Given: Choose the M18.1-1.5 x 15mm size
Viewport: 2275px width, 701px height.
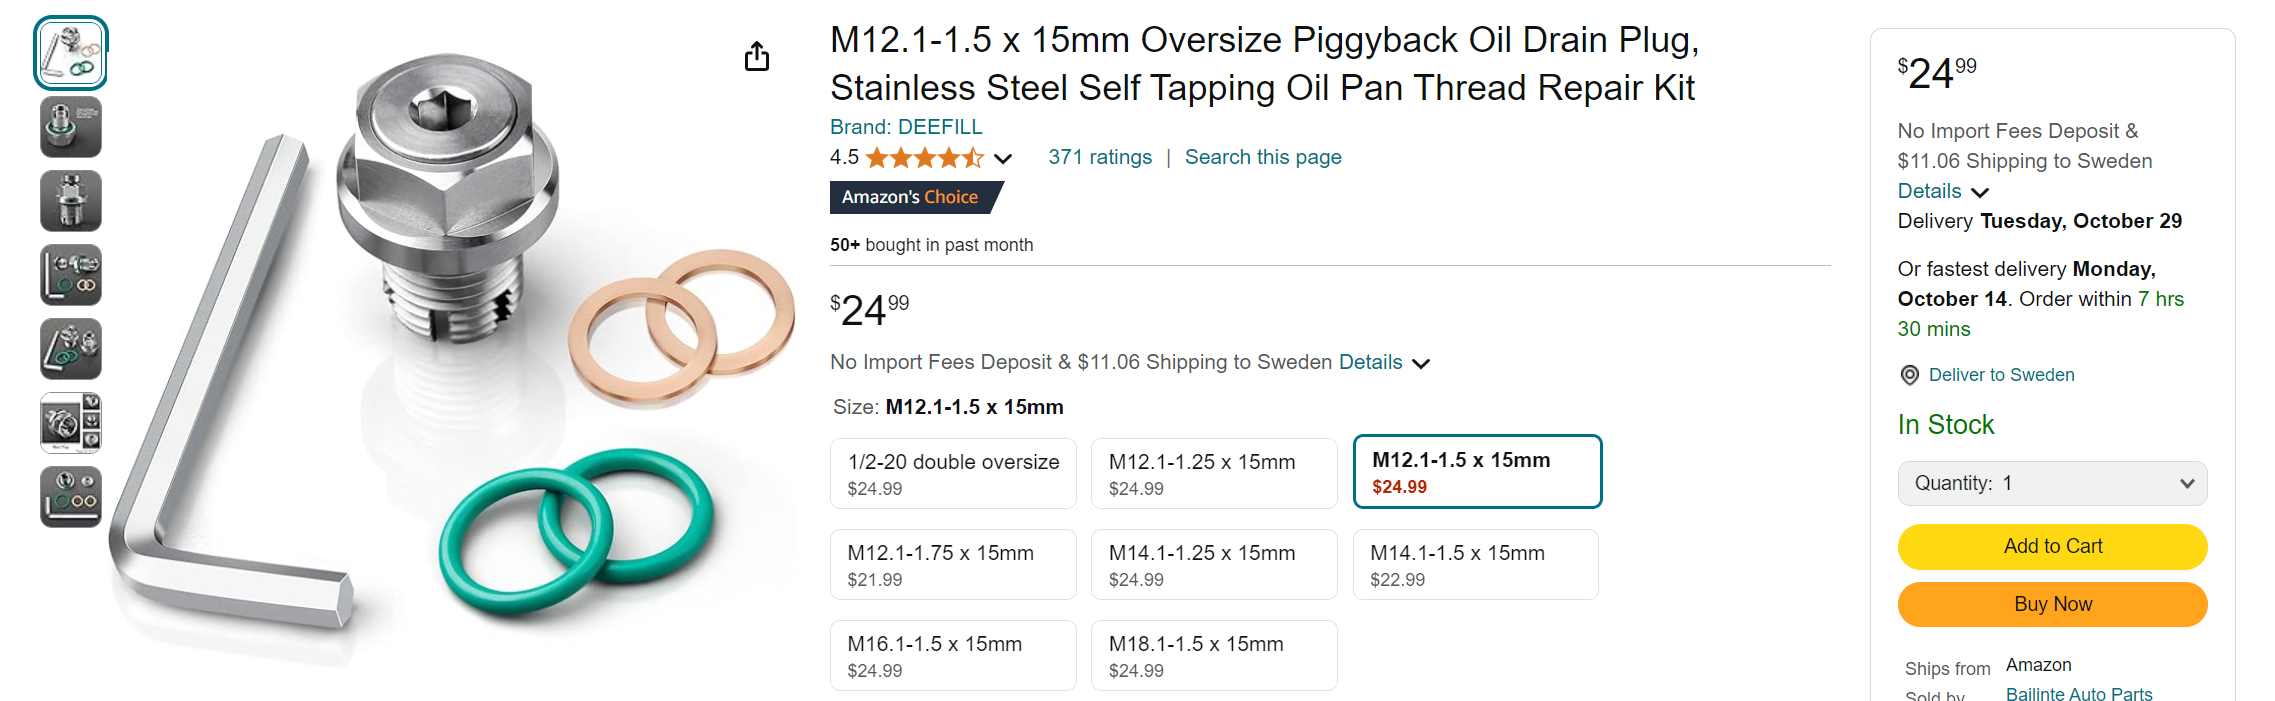Looking at the screenshot, I should [1213, 656].
